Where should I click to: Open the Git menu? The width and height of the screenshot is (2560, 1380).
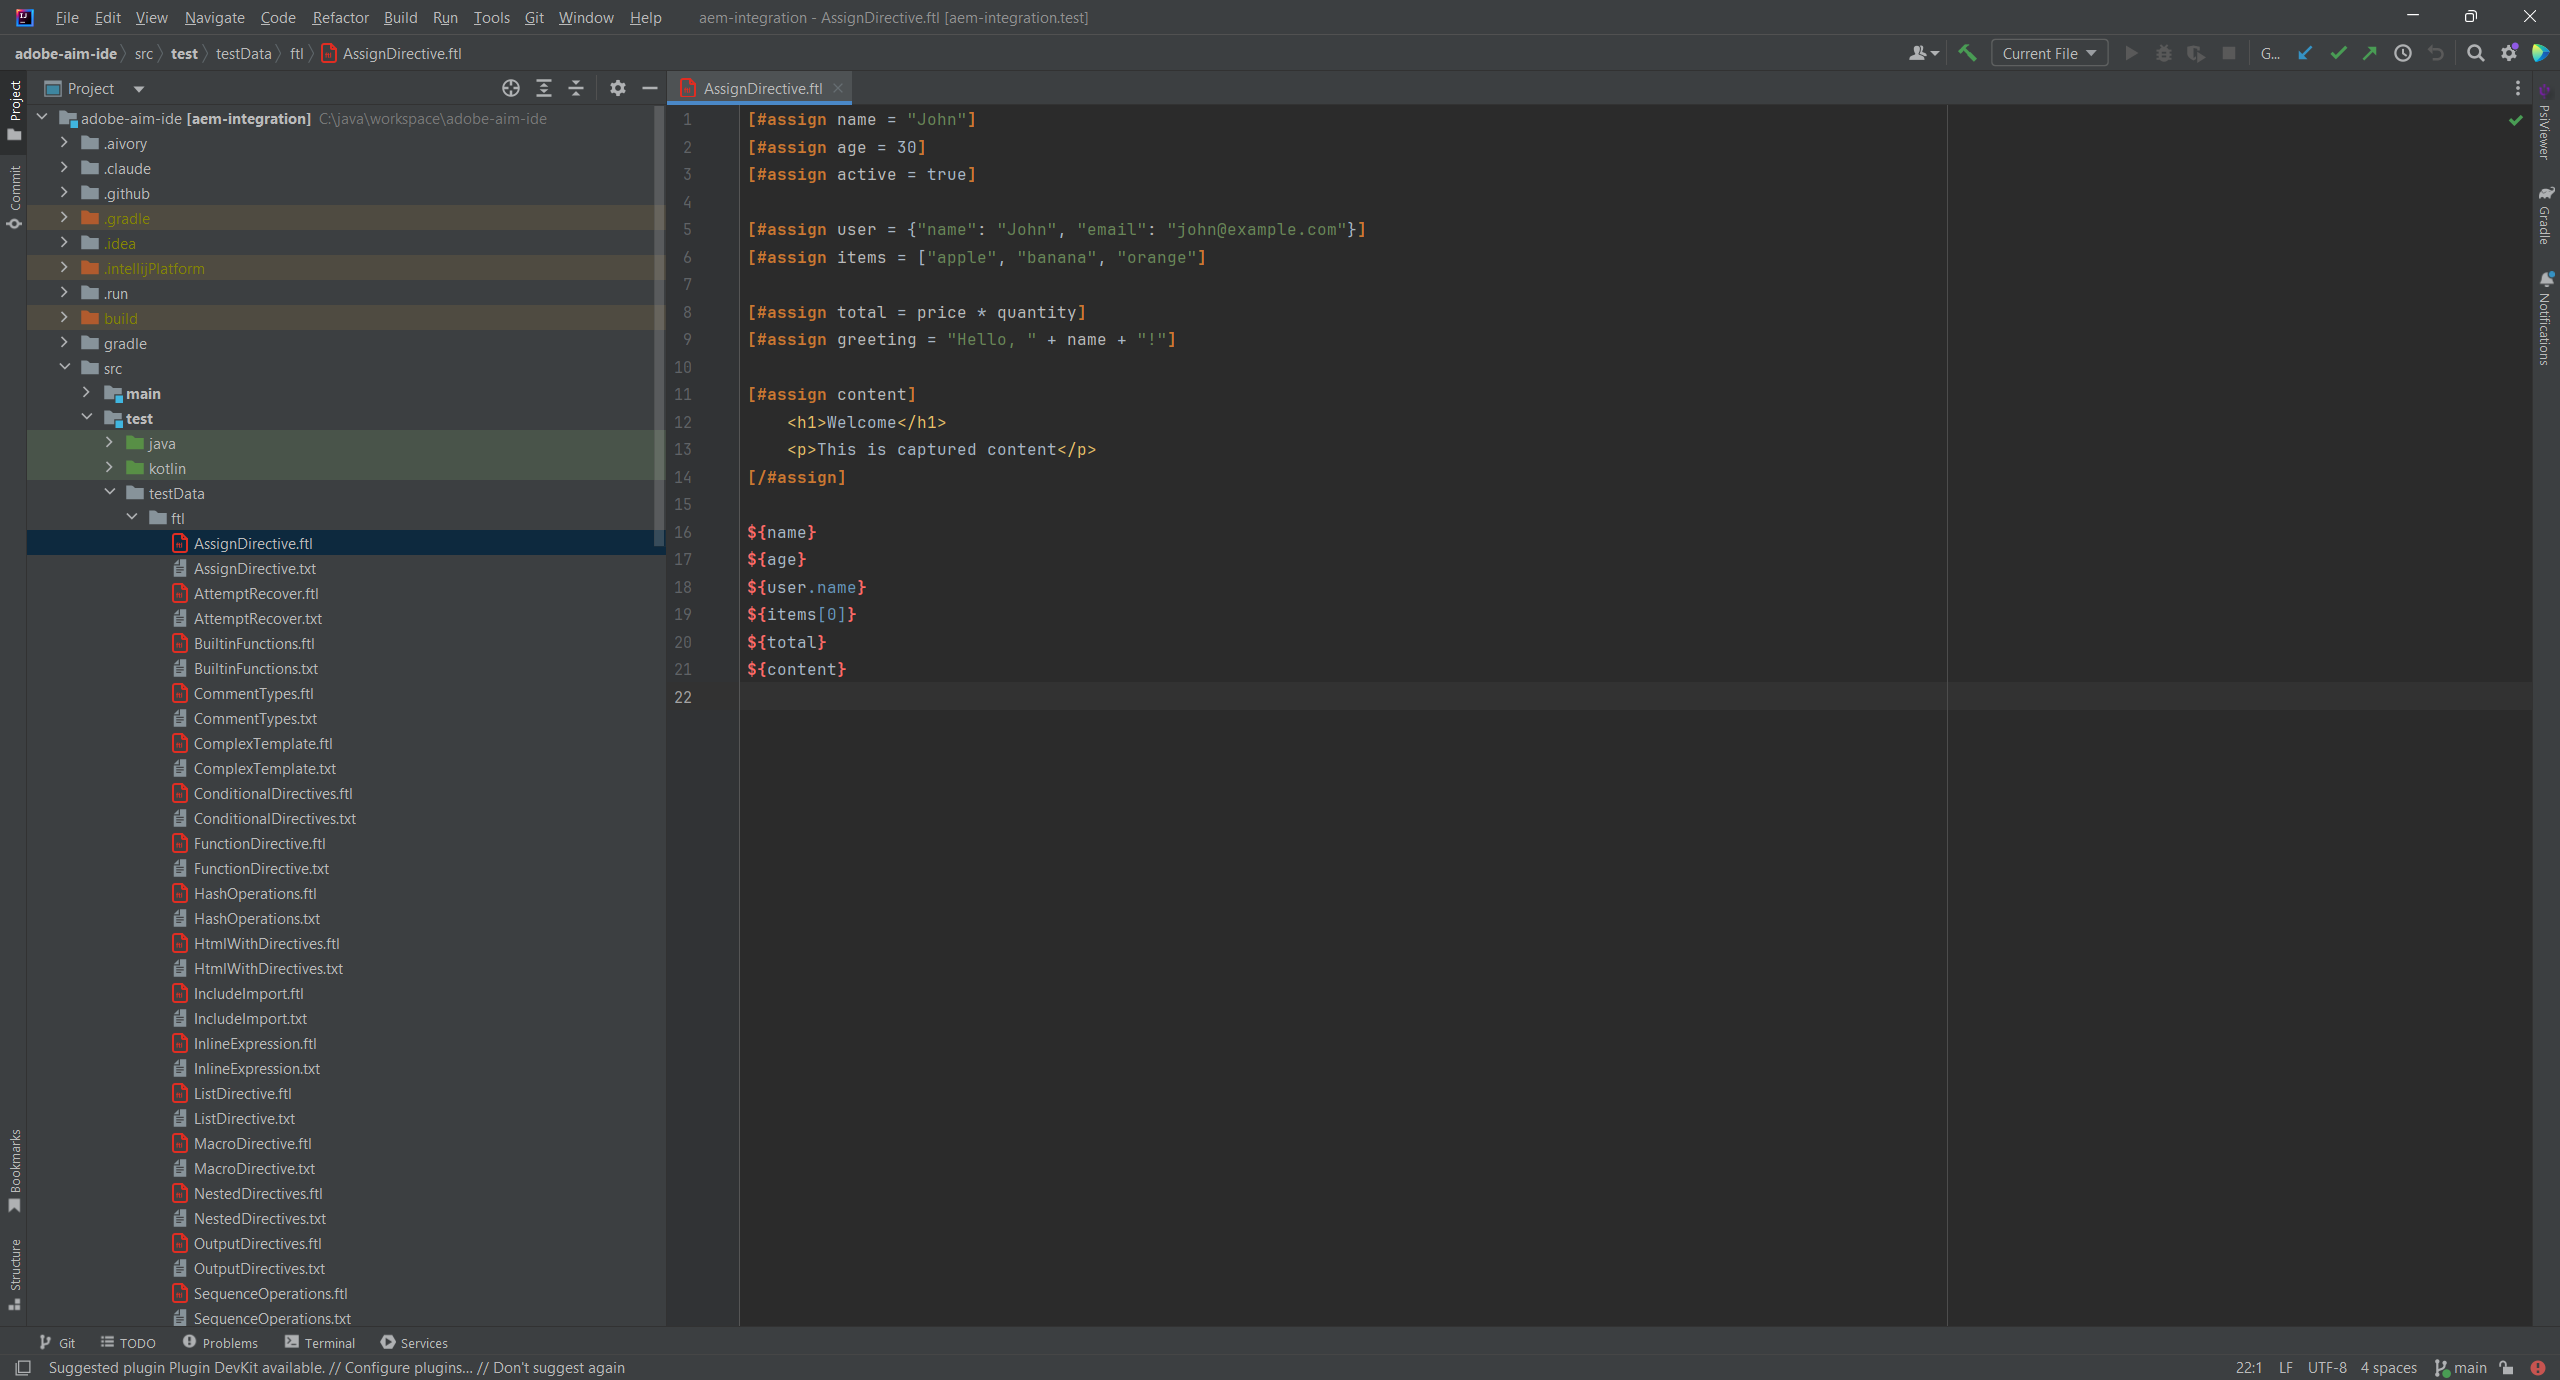click(534, 17)
